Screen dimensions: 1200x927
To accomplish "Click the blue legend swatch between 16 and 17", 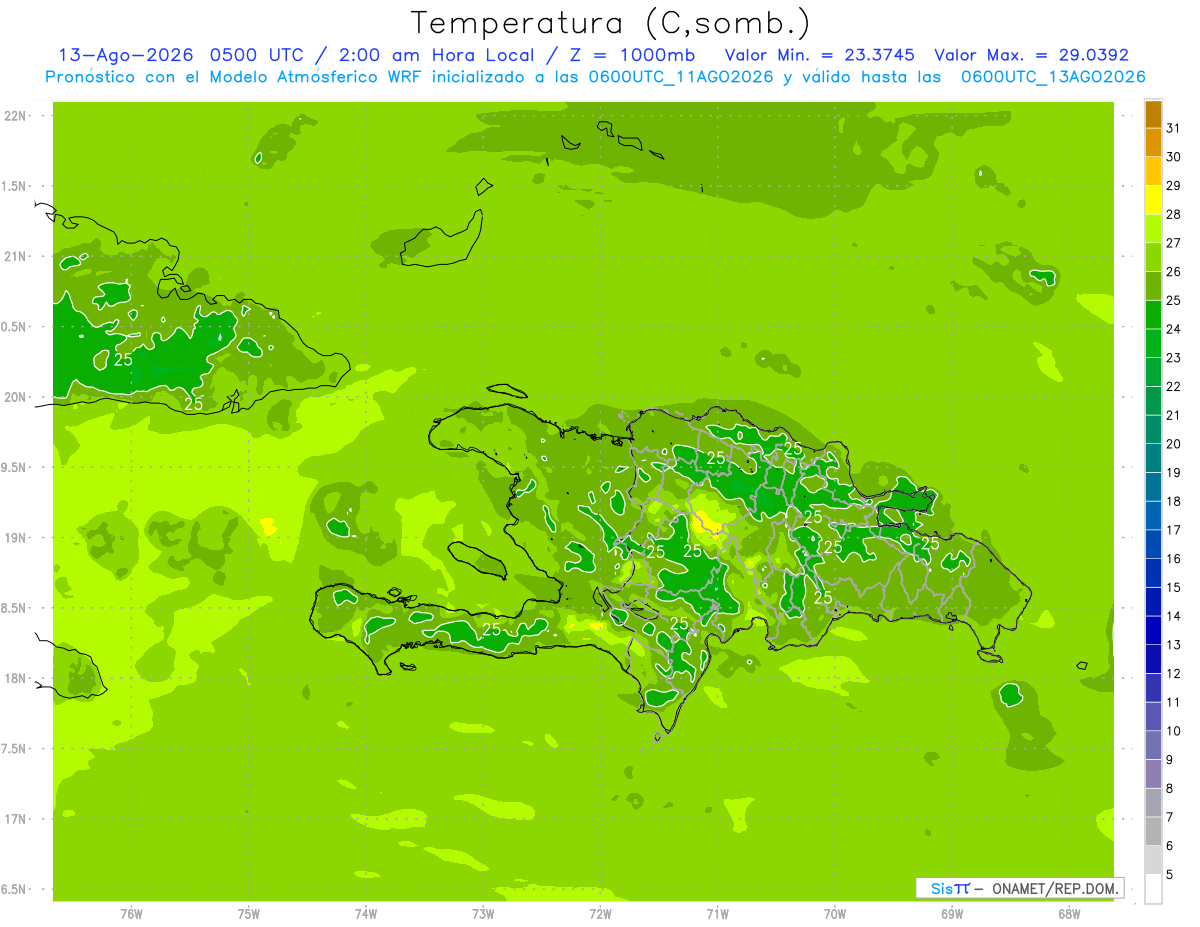I will click(x=1153, y=544).
